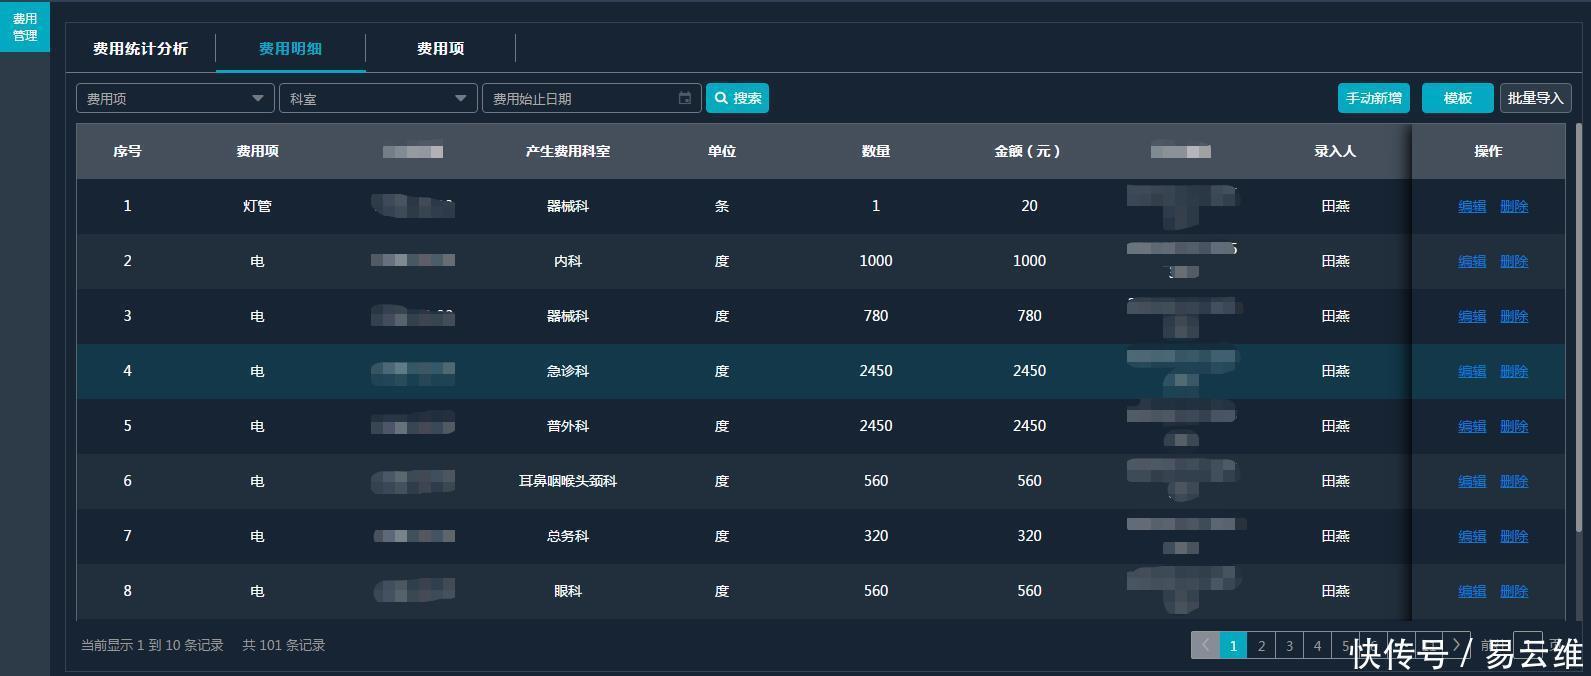Open the 费用项 tab

(x=440, y=48)
